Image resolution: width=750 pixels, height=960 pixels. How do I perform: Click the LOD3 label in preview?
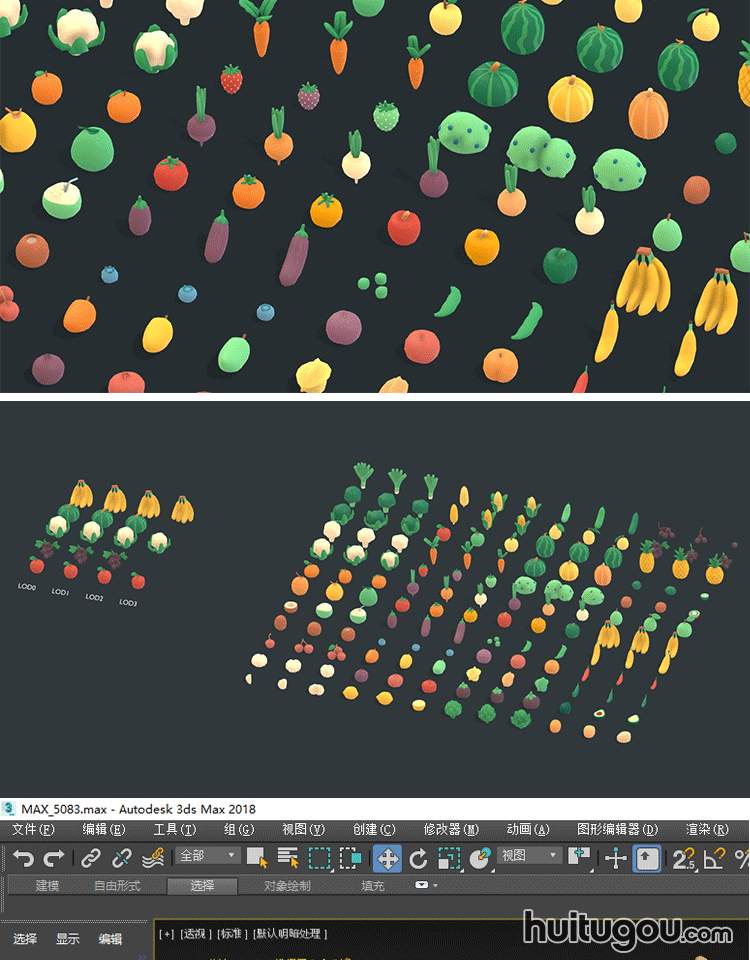pyautogui.click(x=128, y=602)
